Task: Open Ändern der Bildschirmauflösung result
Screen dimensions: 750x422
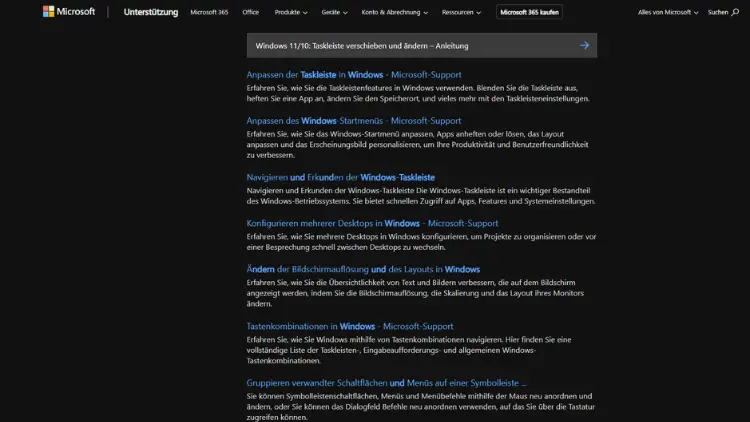Action: (x=363, y=269)
